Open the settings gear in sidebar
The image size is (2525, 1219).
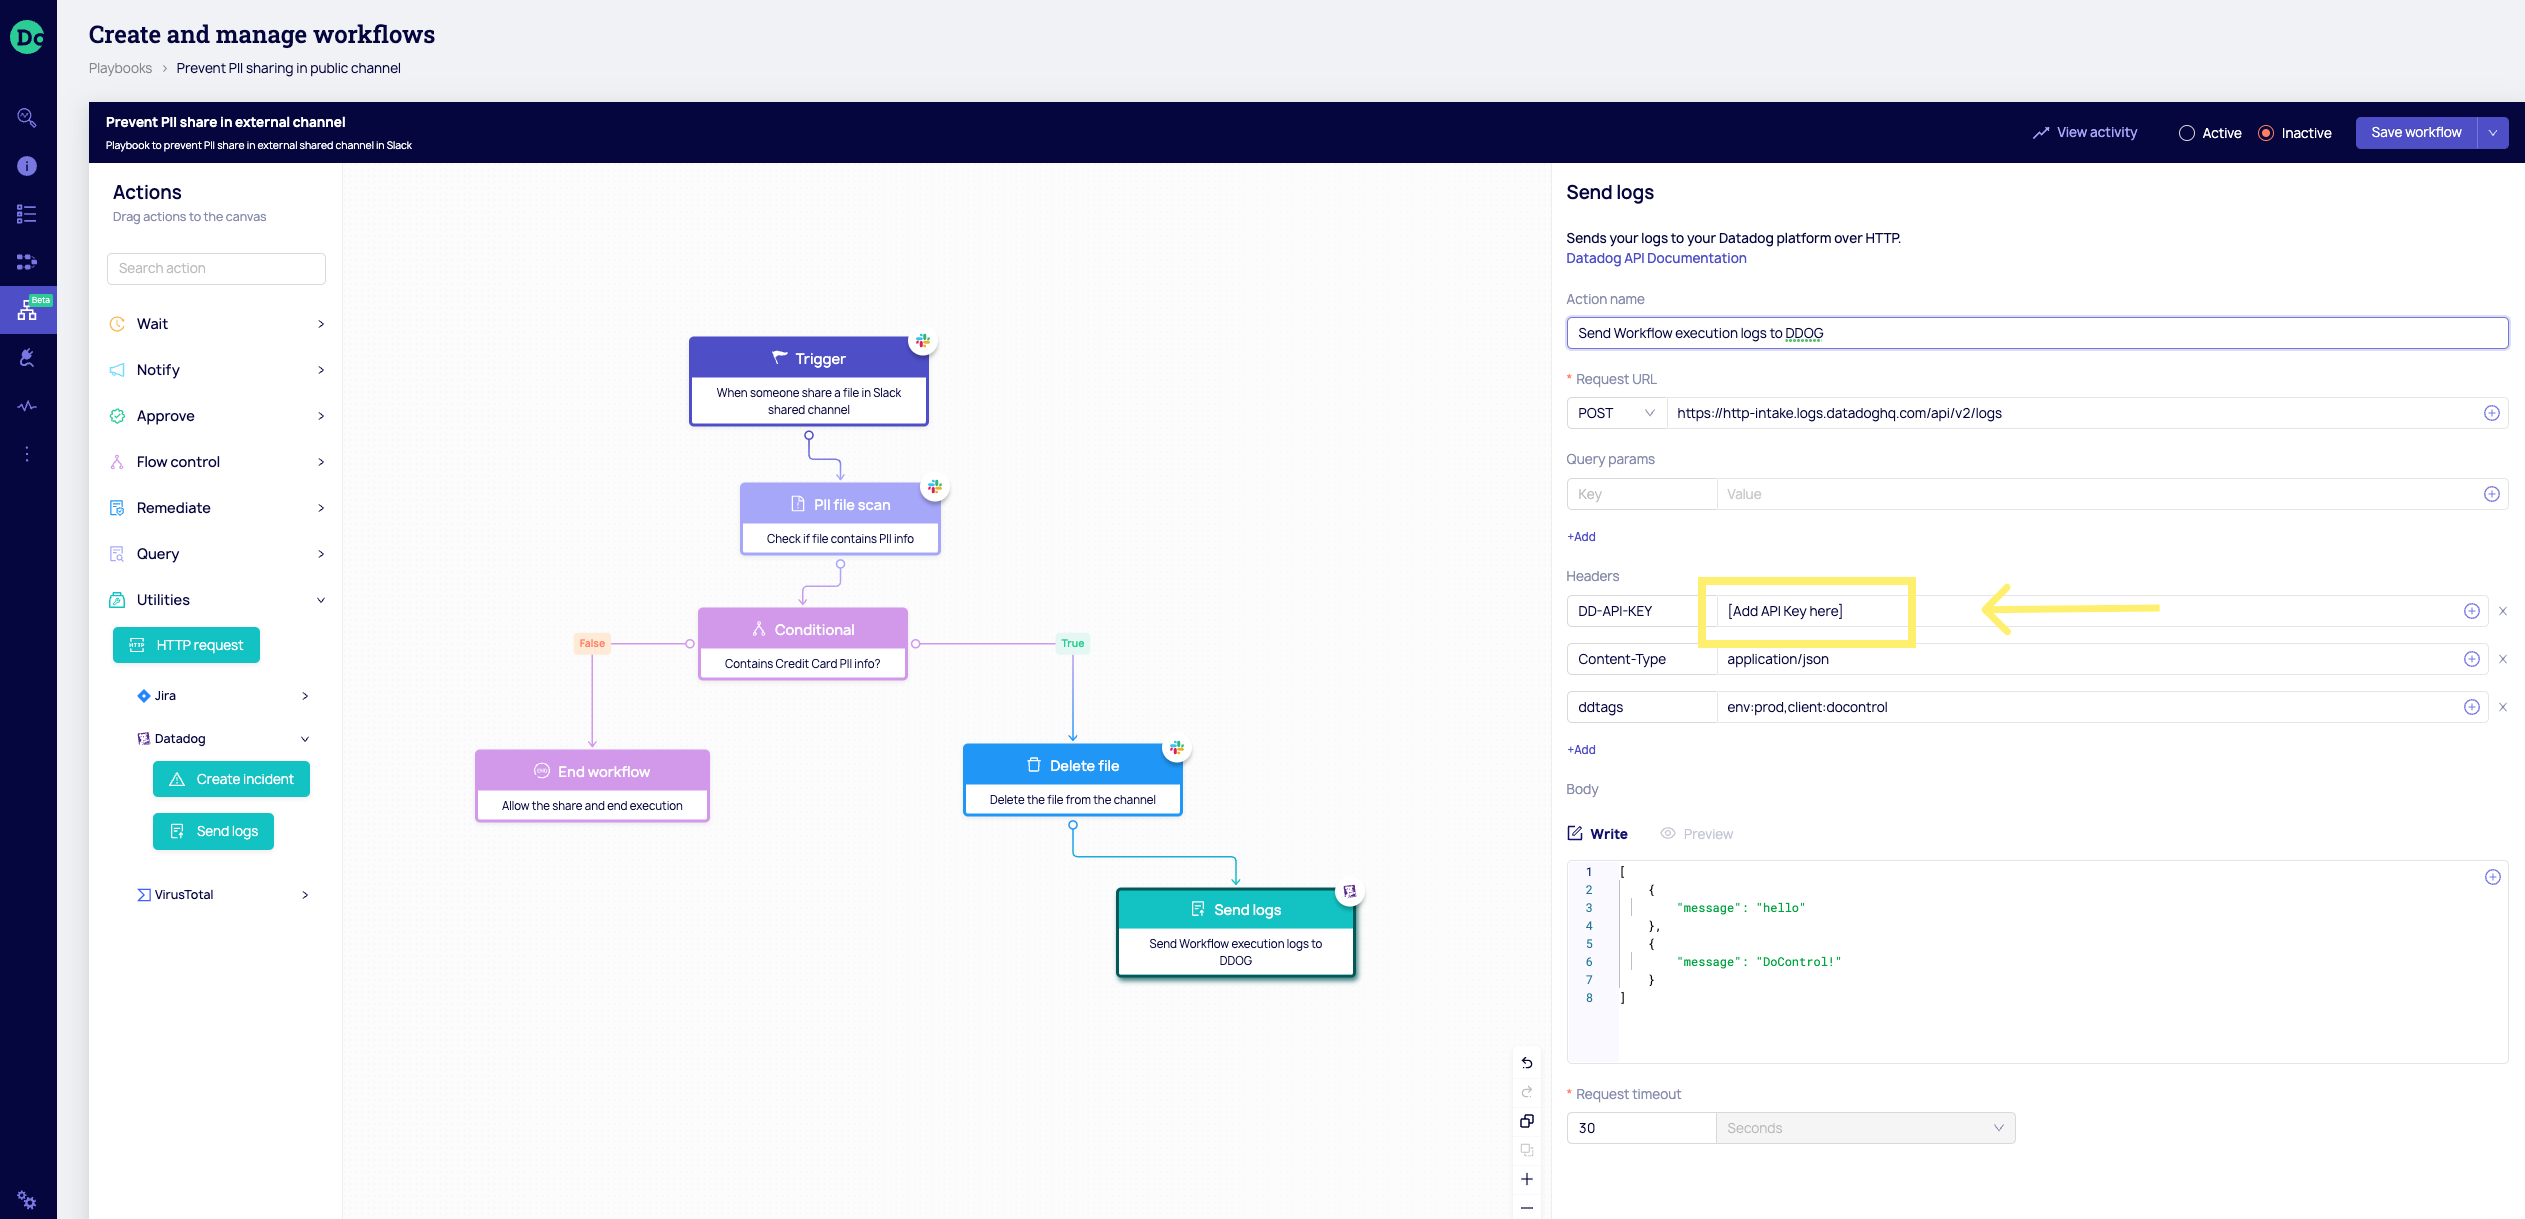click(27, 1200)
